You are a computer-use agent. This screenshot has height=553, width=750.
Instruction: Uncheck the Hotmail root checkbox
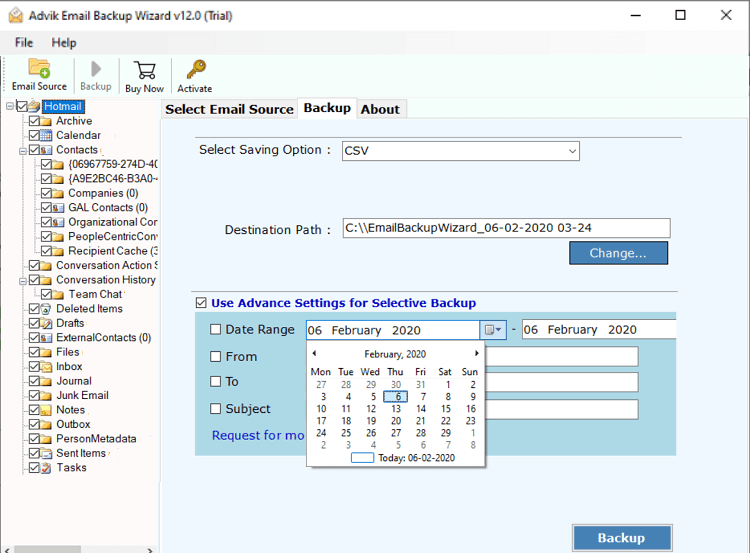pyautogui.click(x=22, y=106)
